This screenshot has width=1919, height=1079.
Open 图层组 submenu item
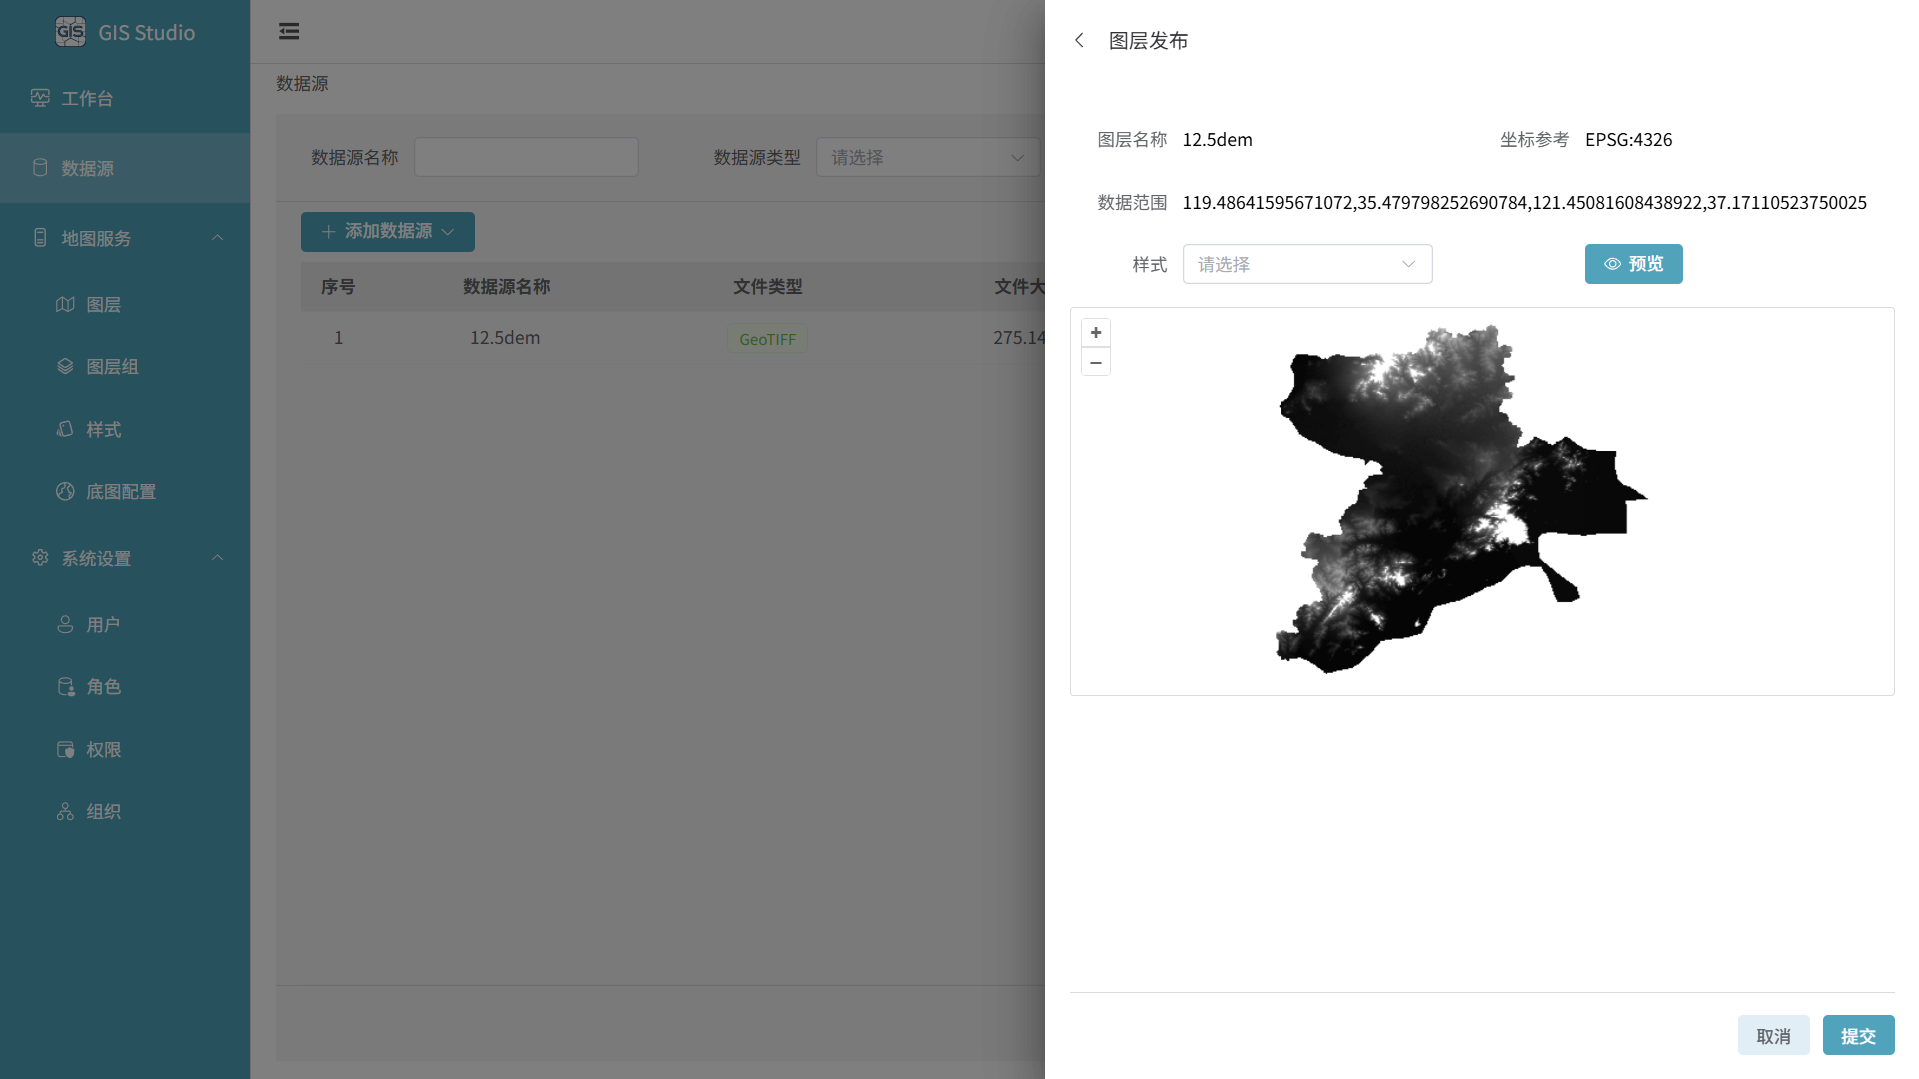[125, 366]
